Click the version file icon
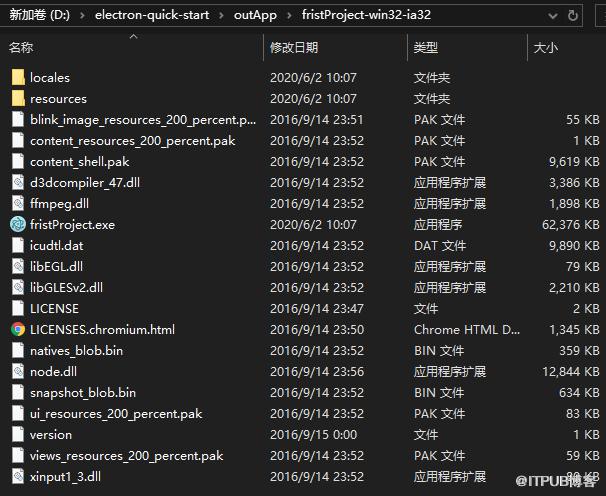 18,435
